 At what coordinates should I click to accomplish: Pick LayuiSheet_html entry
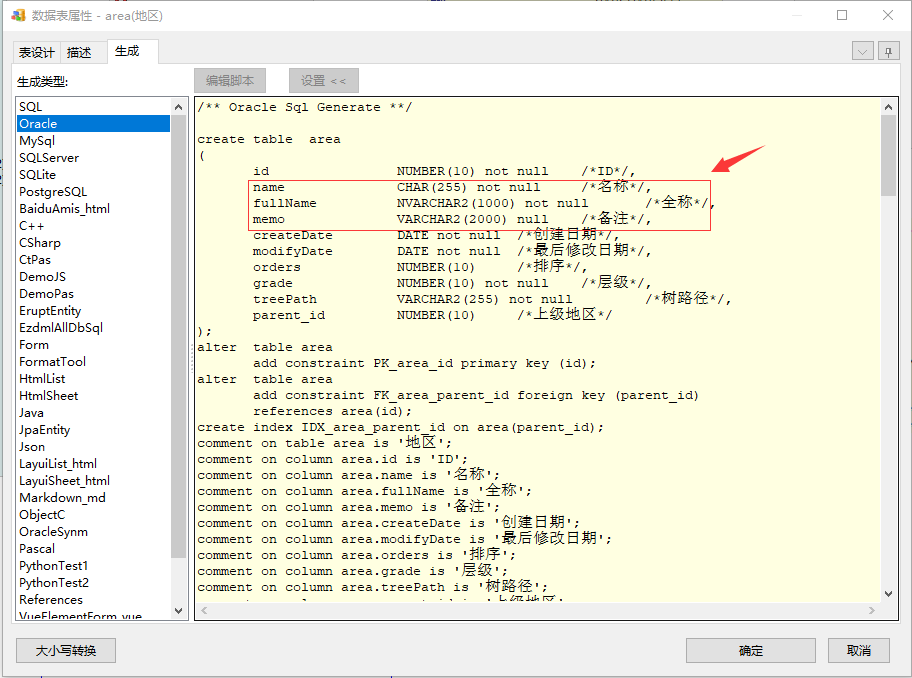(94, 480)
